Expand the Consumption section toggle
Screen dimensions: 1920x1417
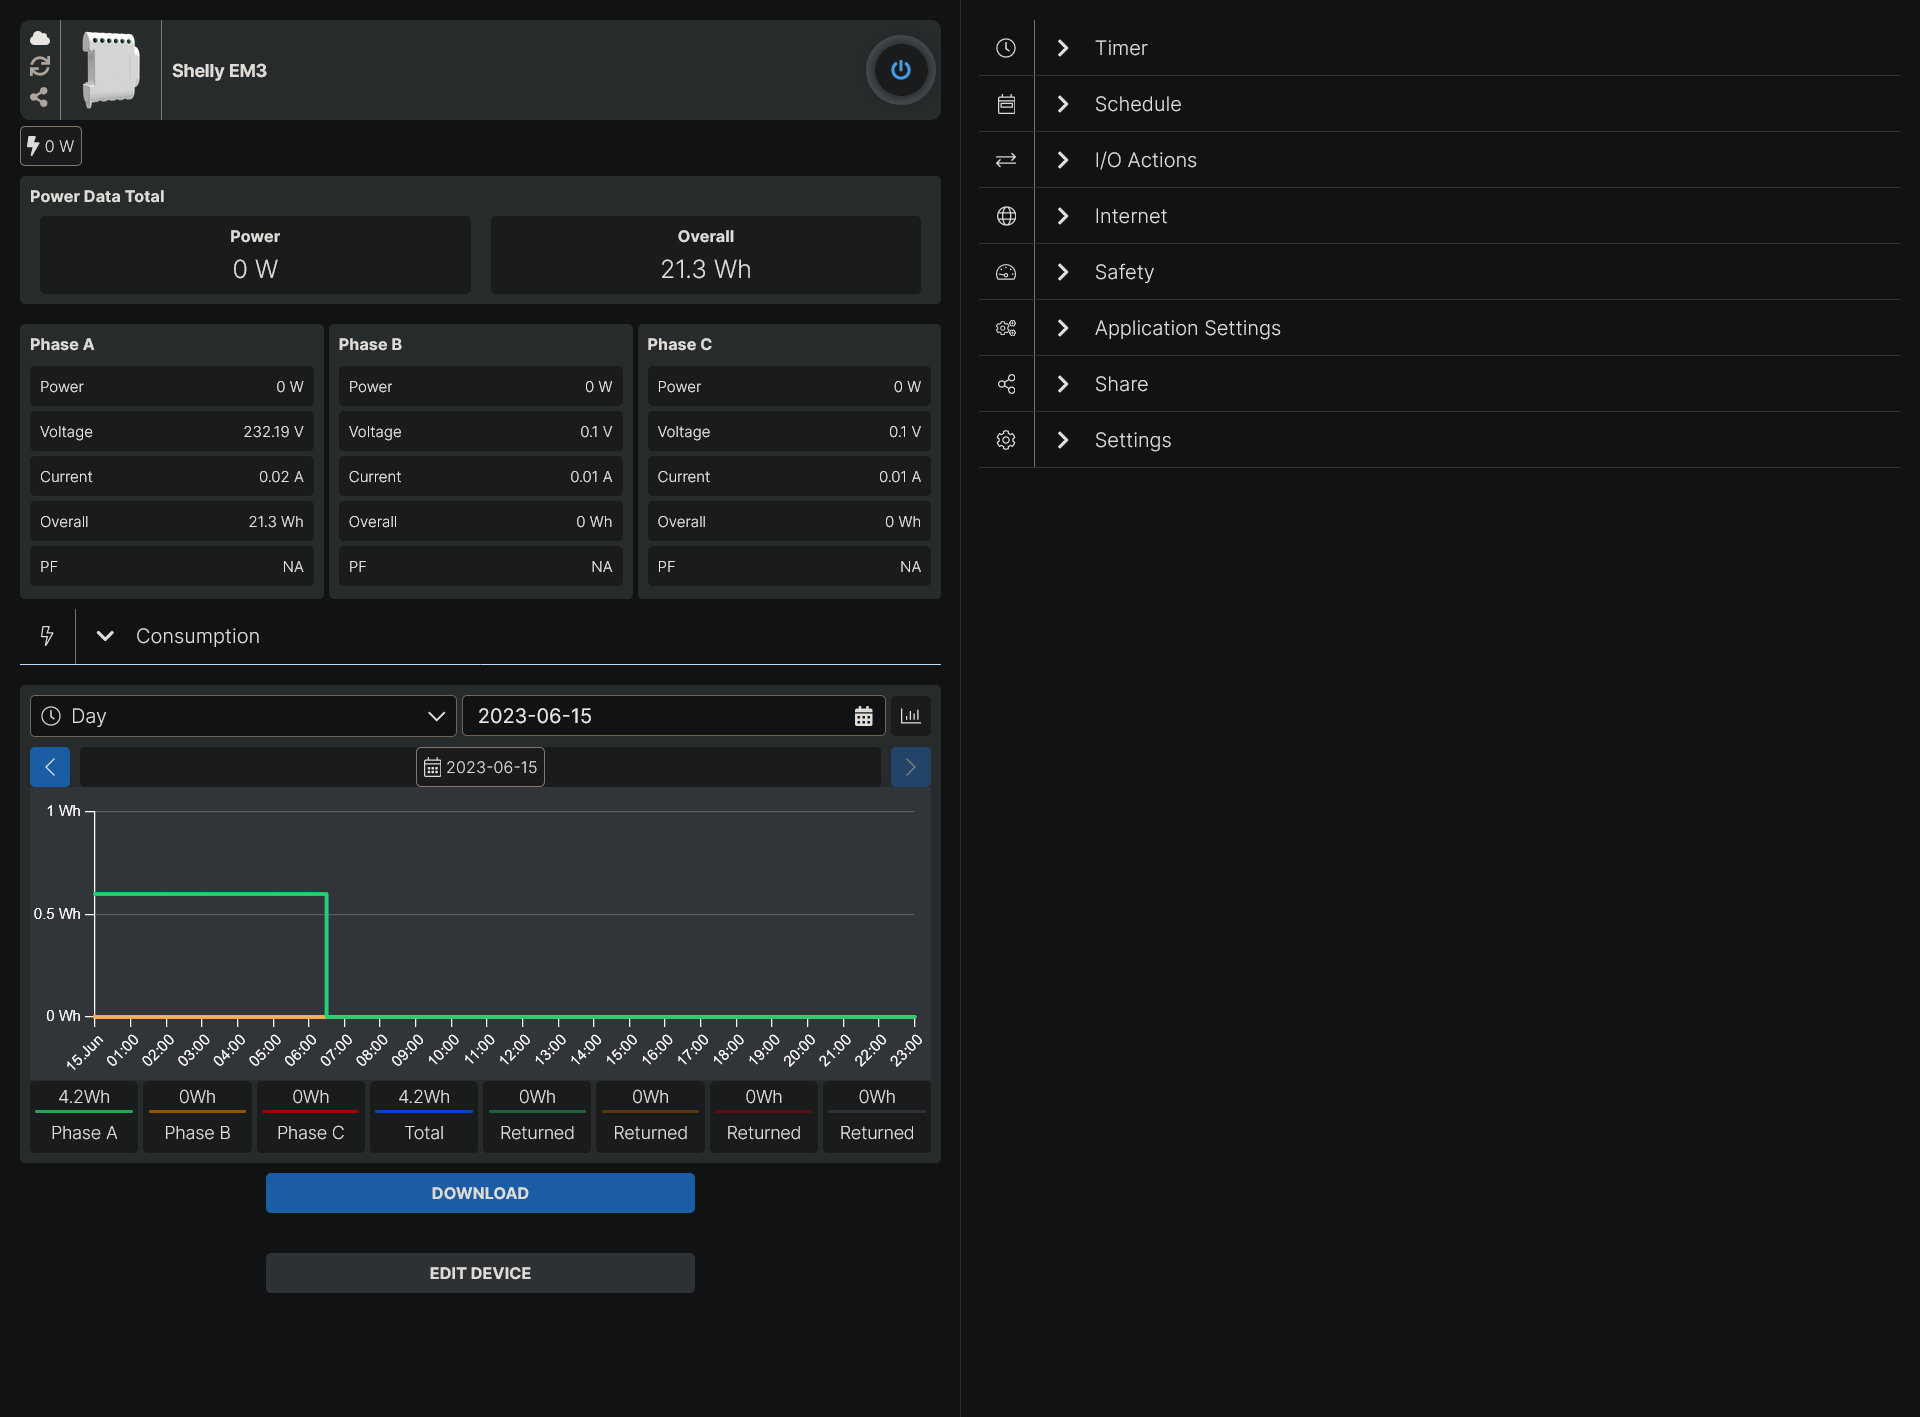pyautogui.click(x=106, y=636)
